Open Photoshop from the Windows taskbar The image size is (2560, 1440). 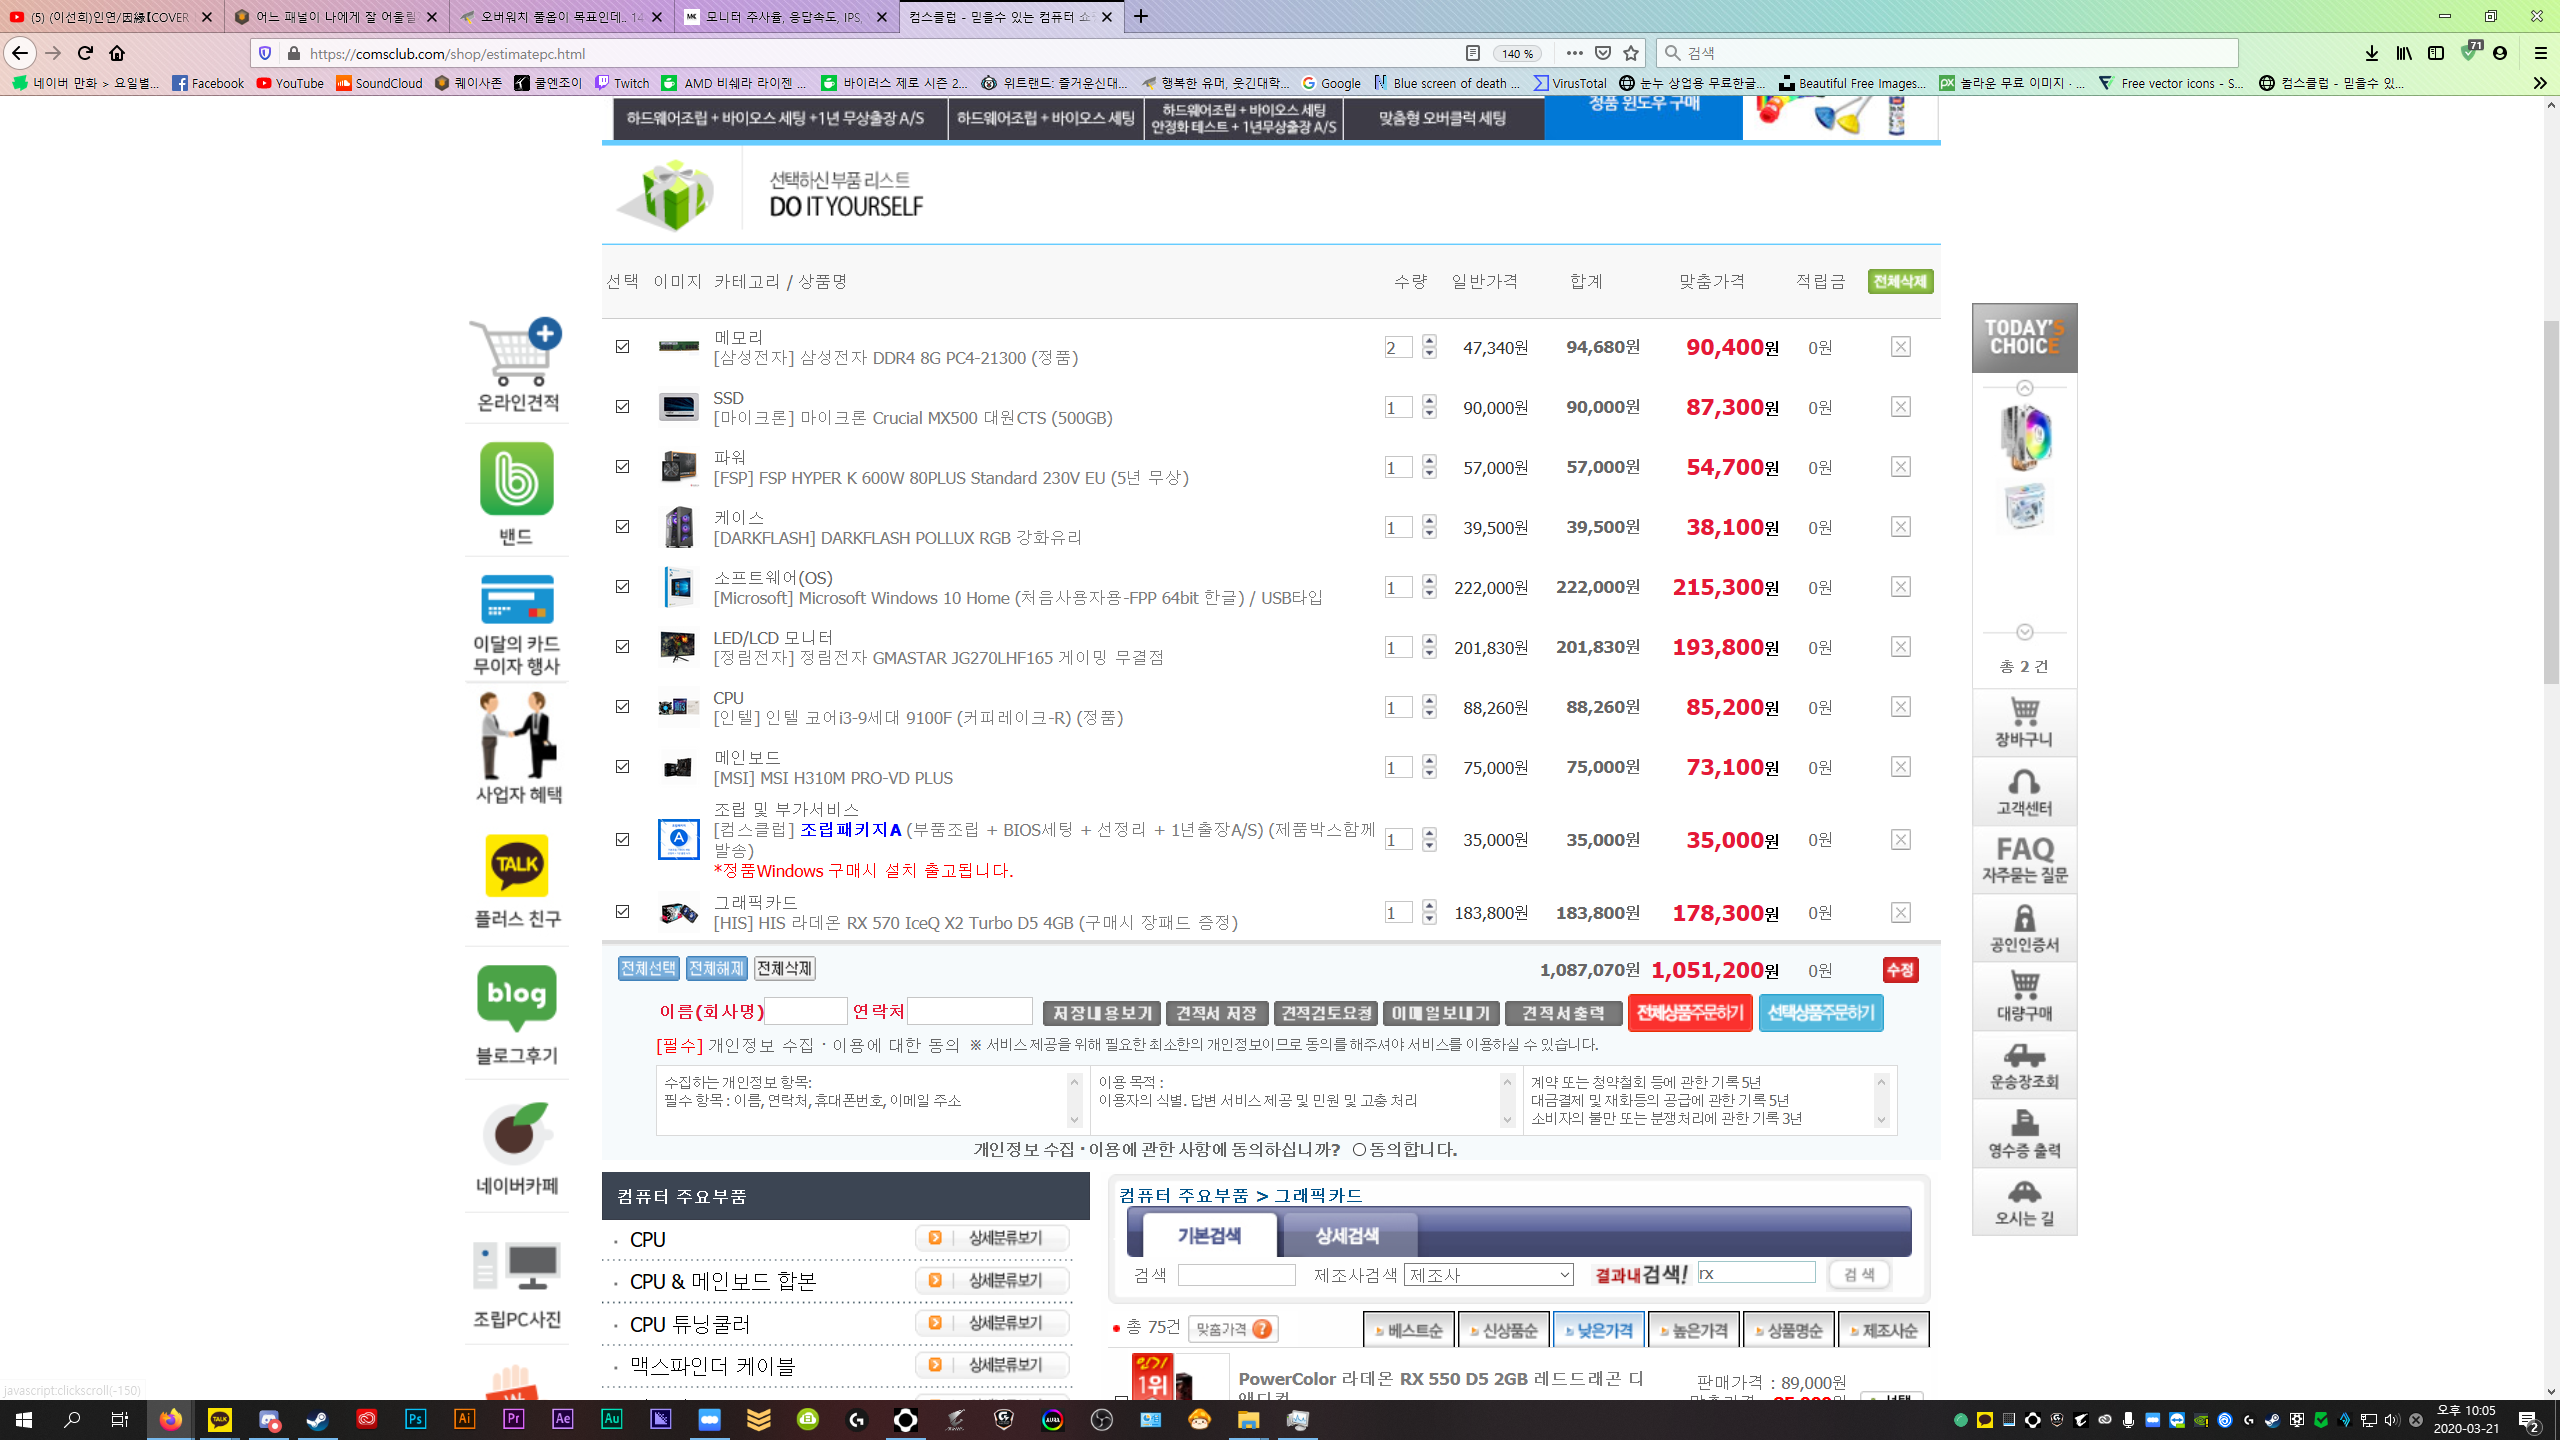[x=415, y=1419]
